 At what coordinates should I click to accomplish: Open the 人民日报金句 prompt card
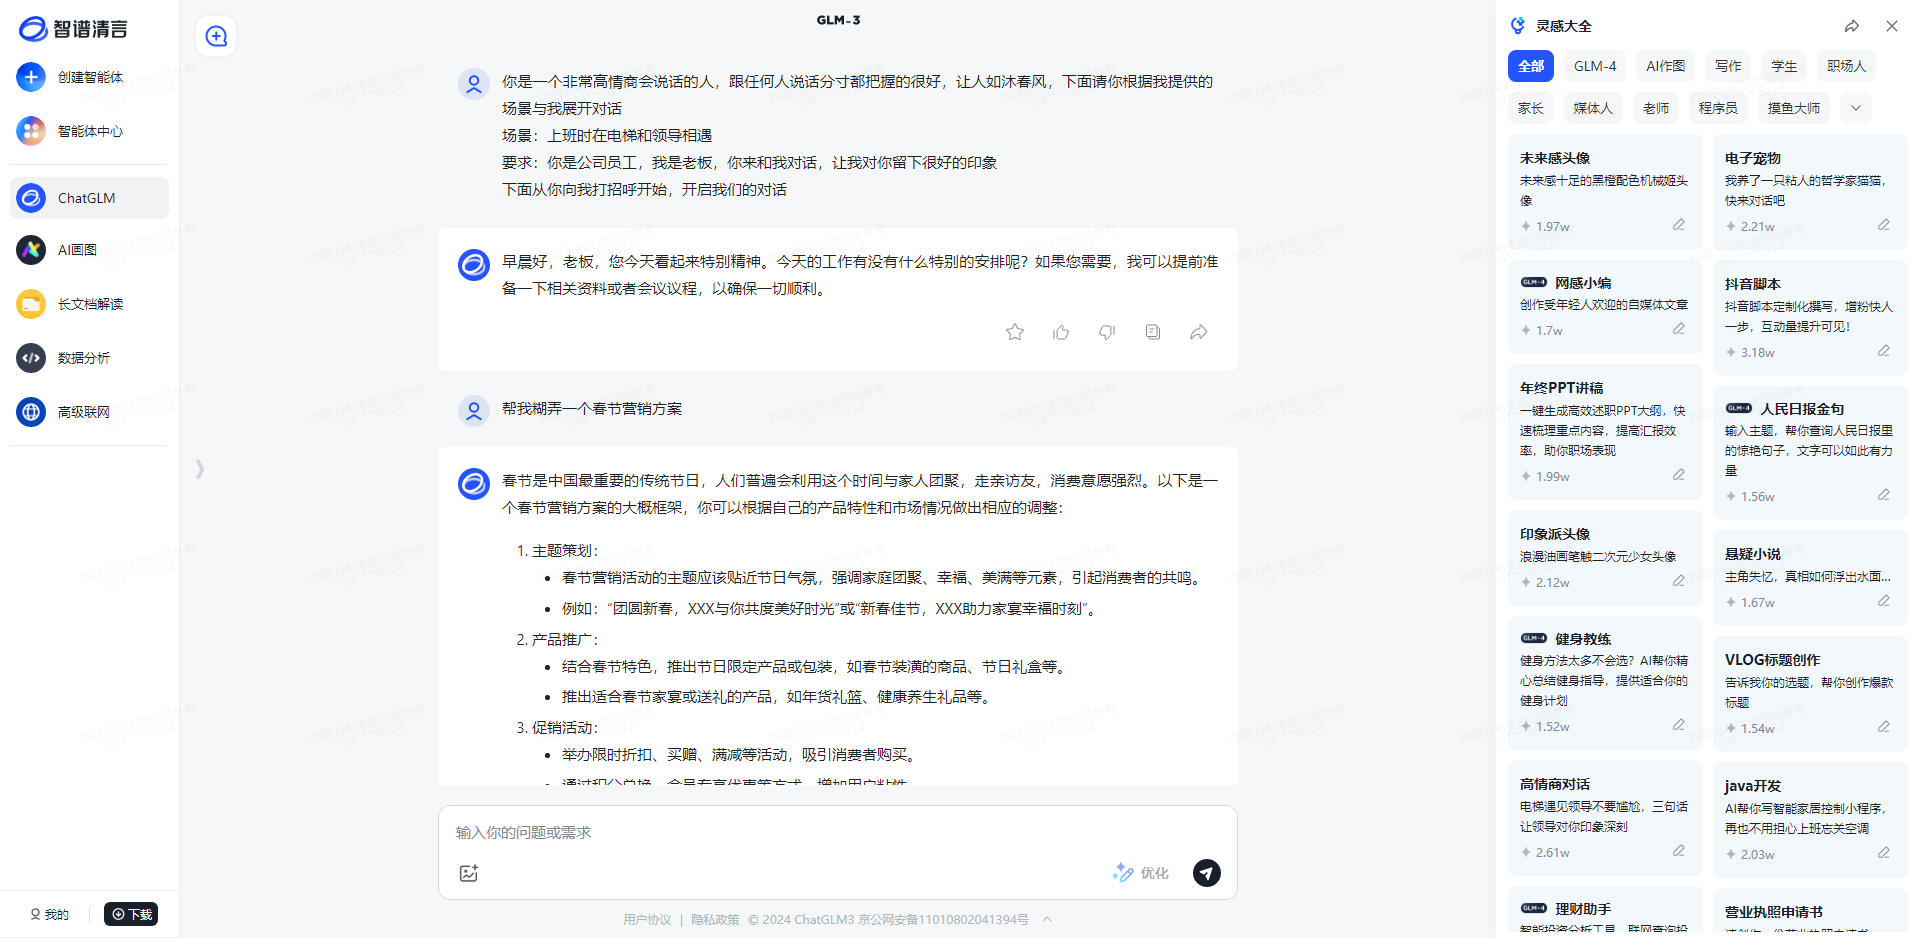coord(1810,452)
